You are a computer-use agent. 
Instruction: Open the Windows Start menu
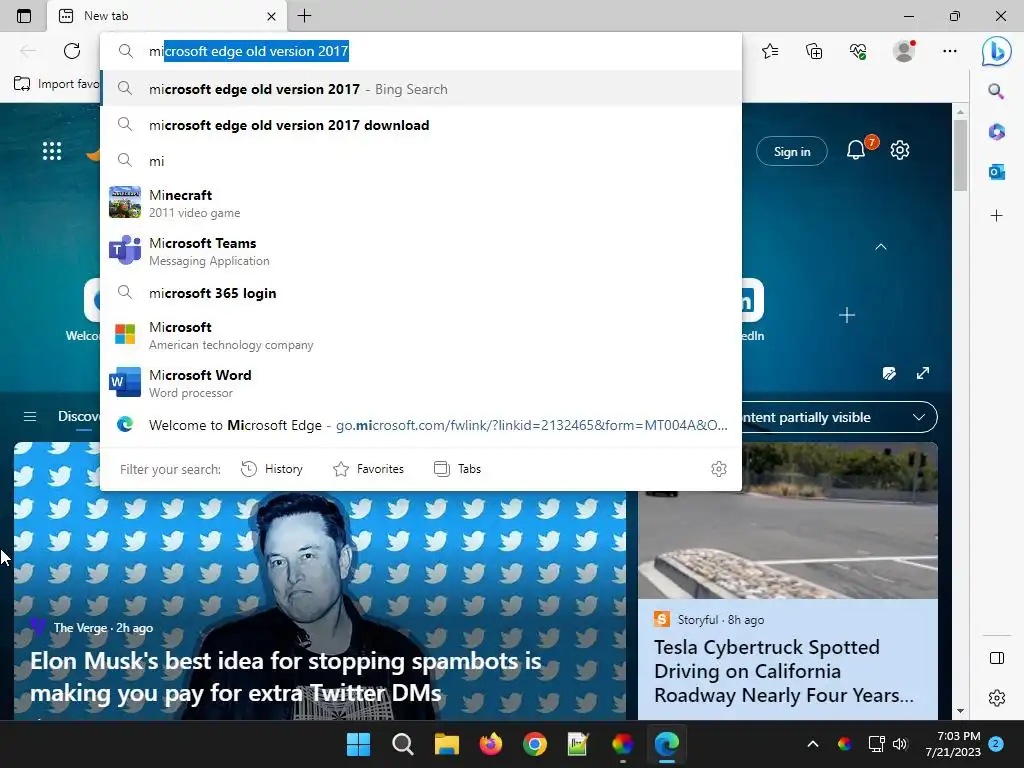tap(359, 744)
